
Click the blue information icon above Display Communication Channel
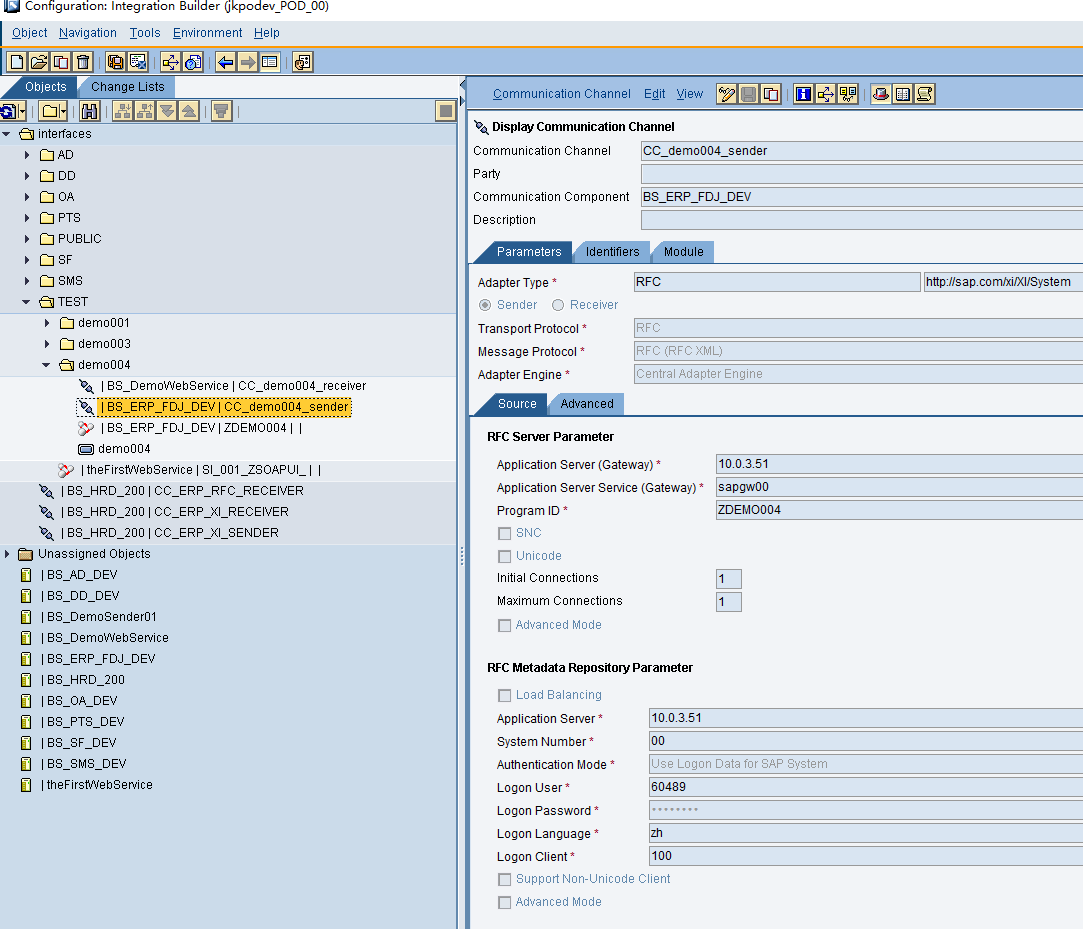(803, 93)
